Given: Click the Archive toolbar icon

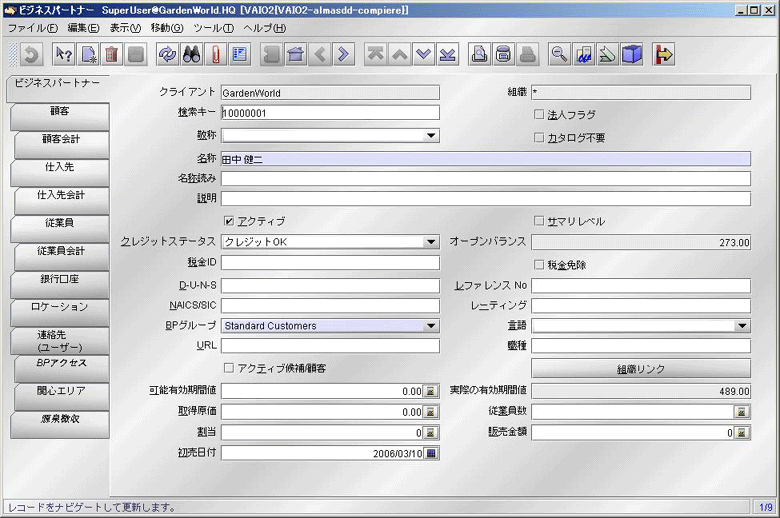Looking at the screenshot, I should (x=503, y=54).
